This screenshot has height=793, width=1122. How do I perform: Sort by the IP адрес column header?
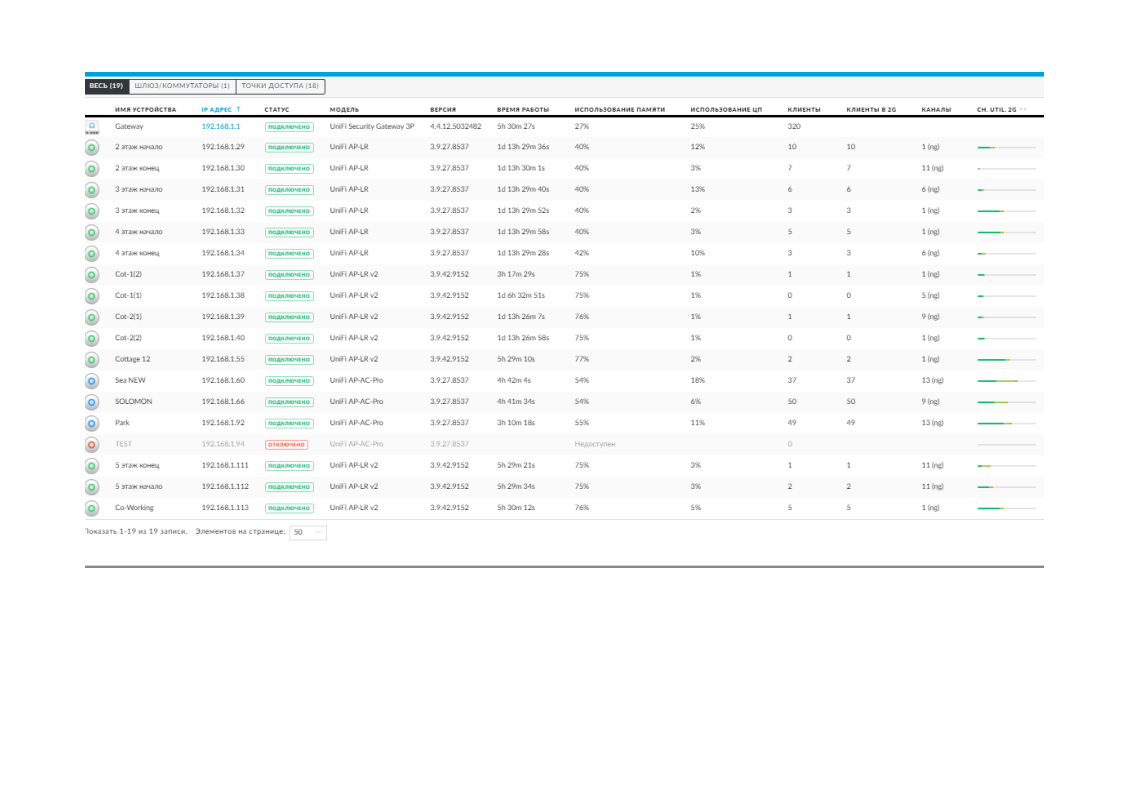pos(220,109)
